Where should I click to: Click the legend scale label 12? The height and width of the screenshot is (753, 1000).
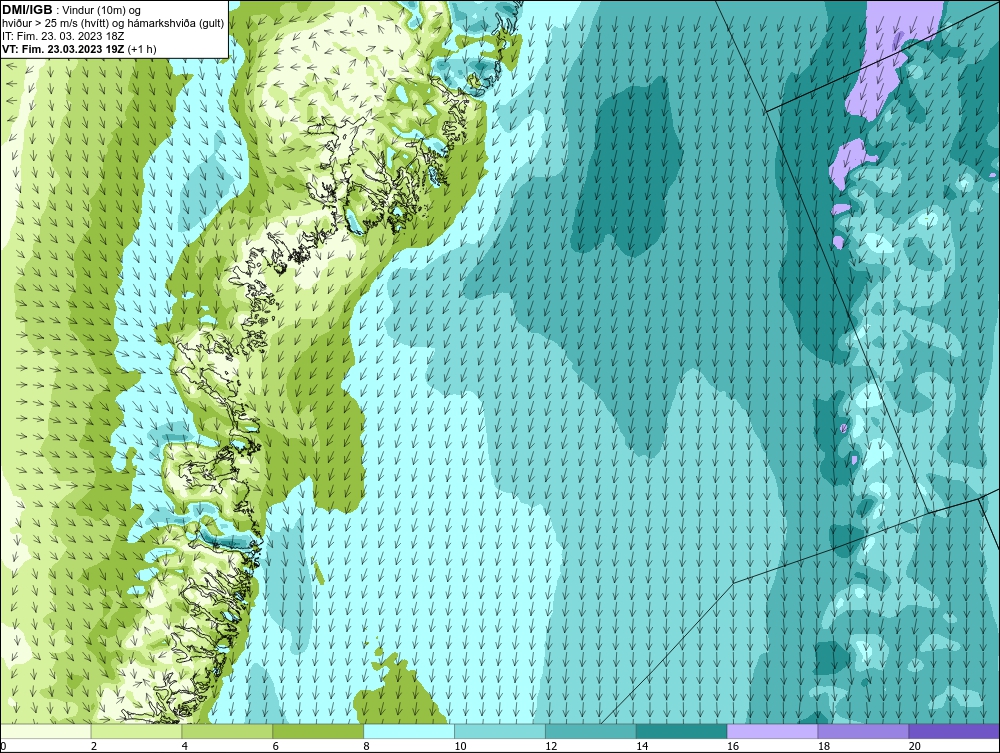(551, 746)
